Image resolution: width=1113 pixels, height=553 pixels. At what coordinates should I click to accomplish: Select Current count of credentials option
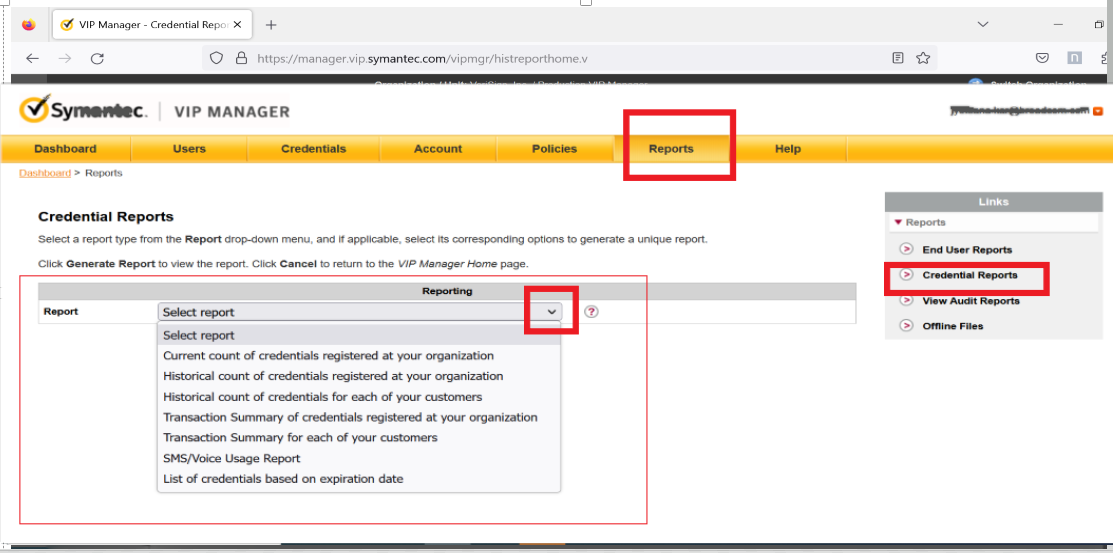pyautogui.click(x=359, y=356)
